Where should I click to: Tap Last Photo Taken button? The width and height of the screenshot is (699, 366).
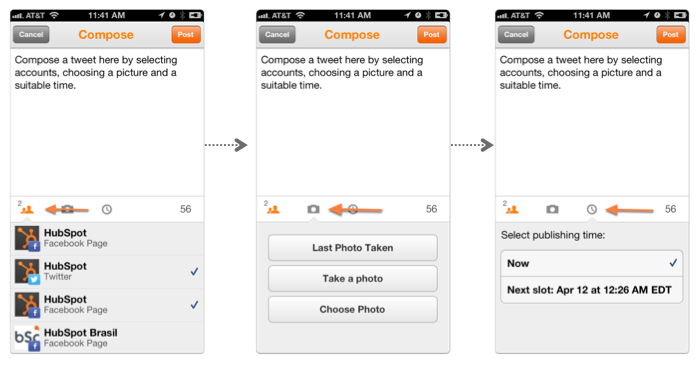click(353, 248)
